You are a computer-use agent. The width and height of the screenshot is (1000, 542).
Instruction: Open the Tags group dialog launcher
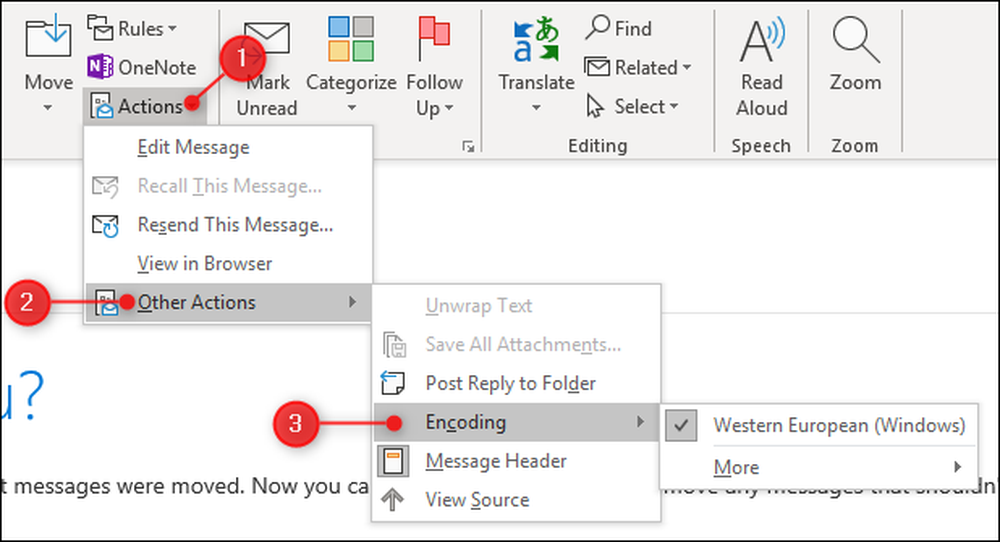coord(469,147)
